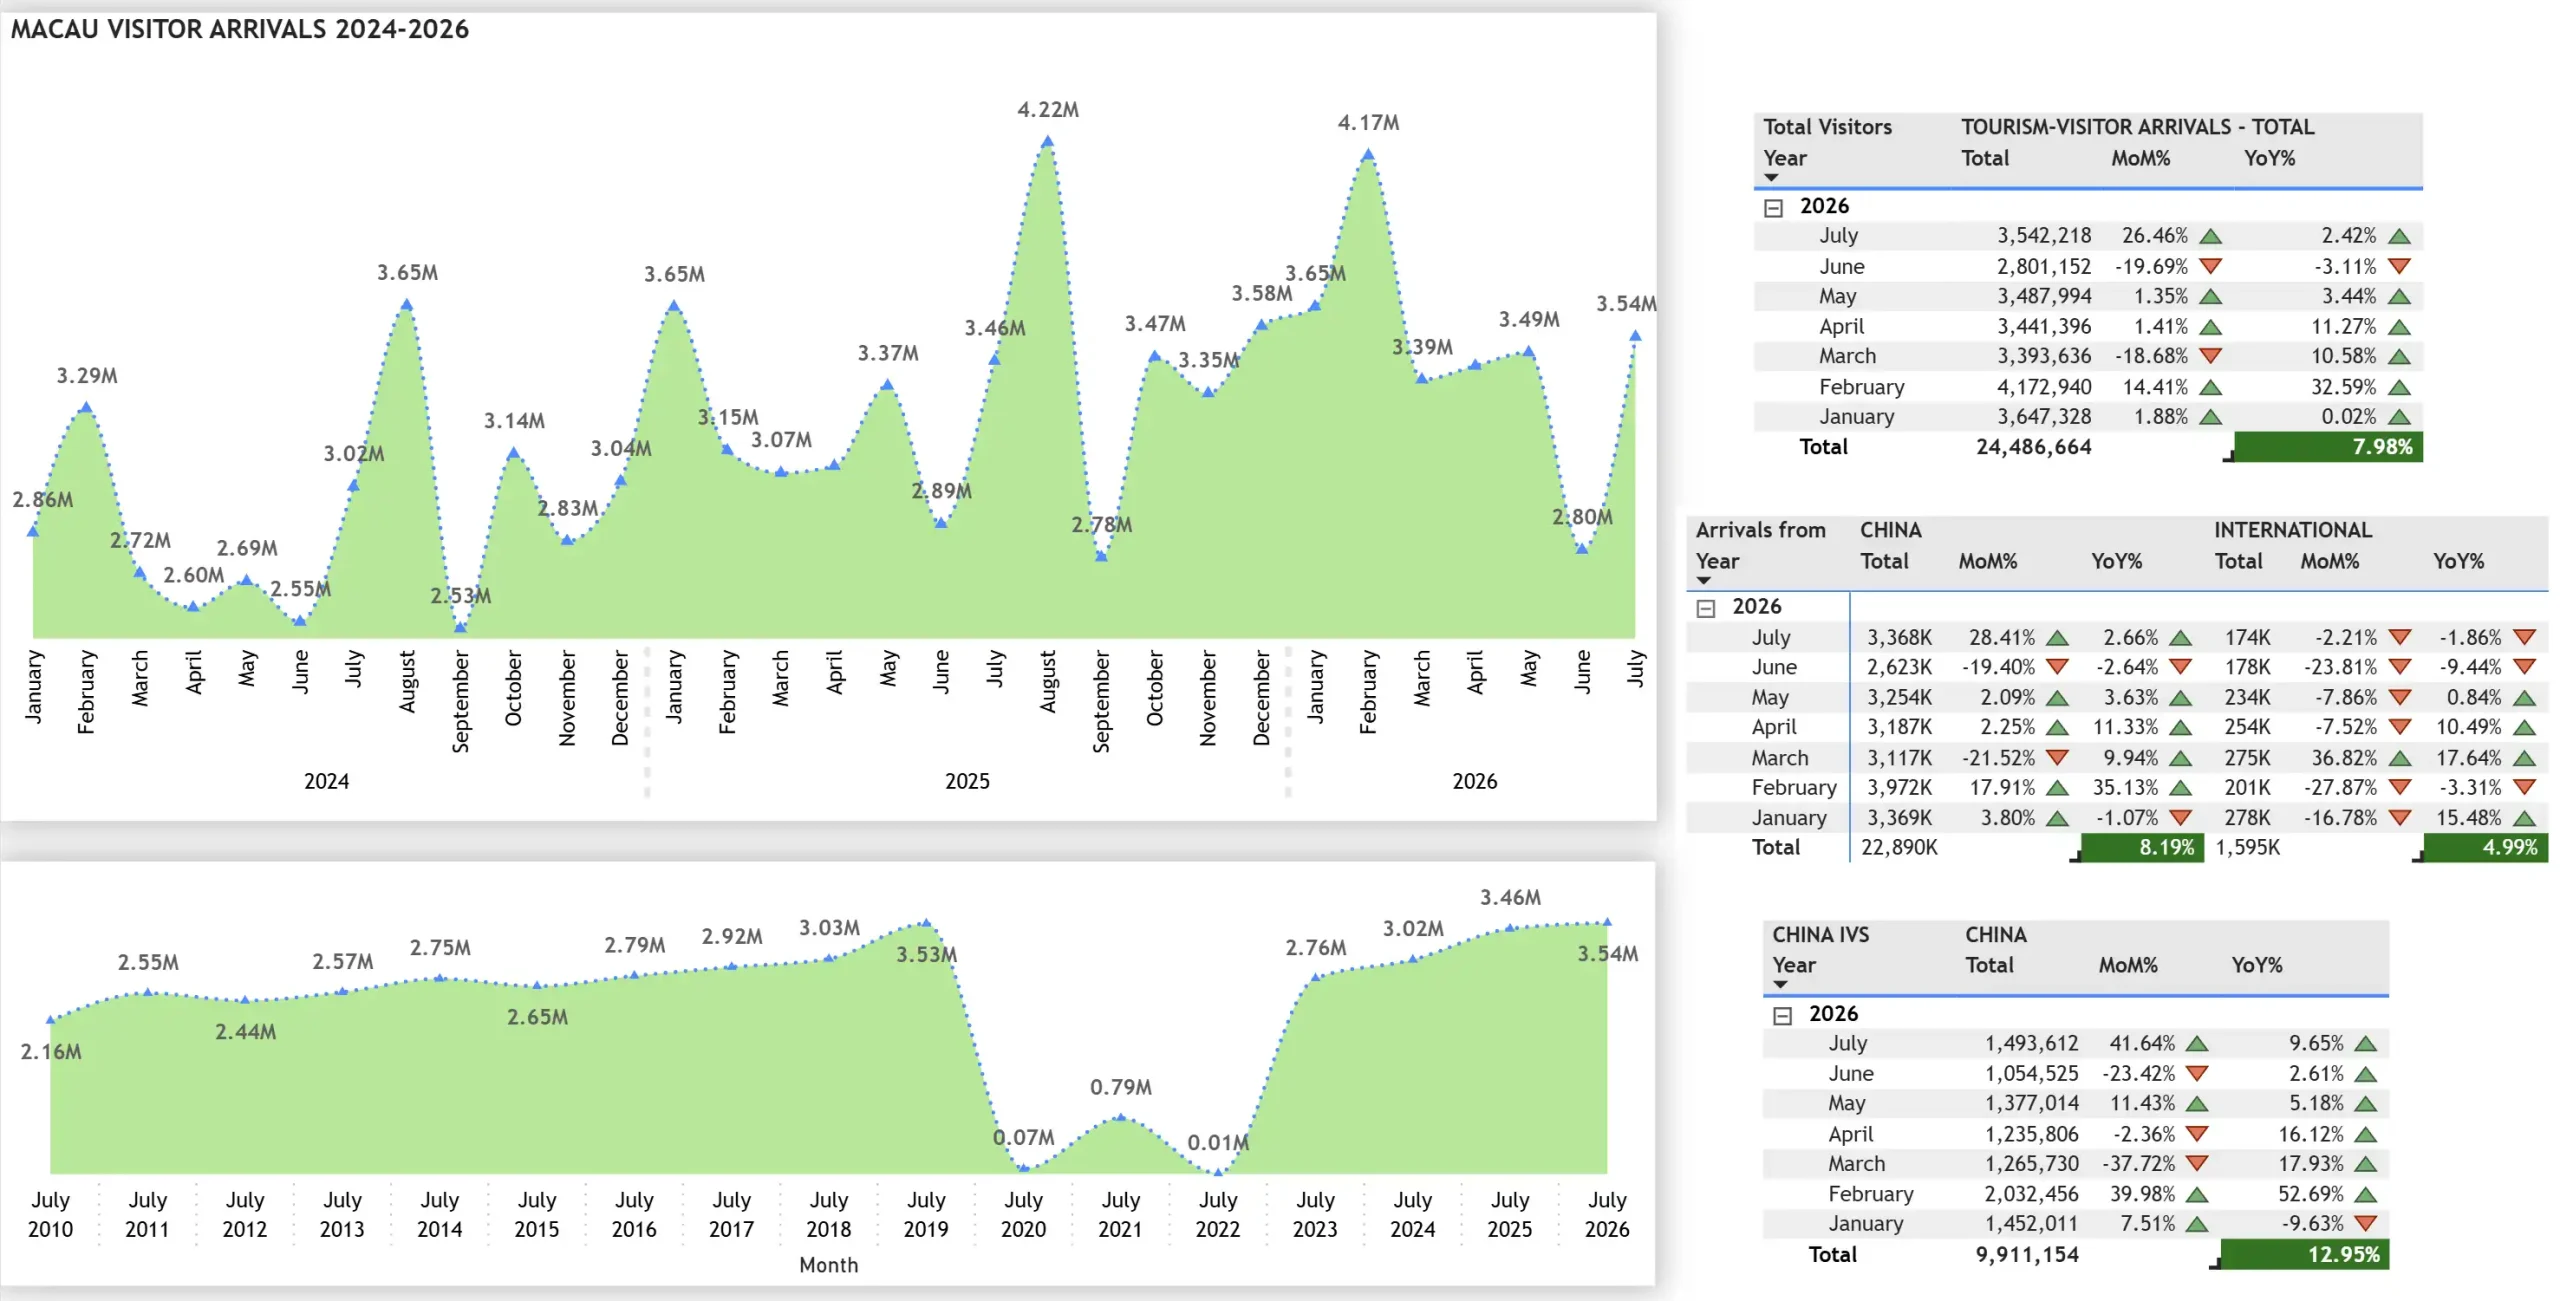Viewport: 2560px width, 1301px height.
Task: Click the red down arrow beside -1.07% China January YoY
Action: point(2181,818)
